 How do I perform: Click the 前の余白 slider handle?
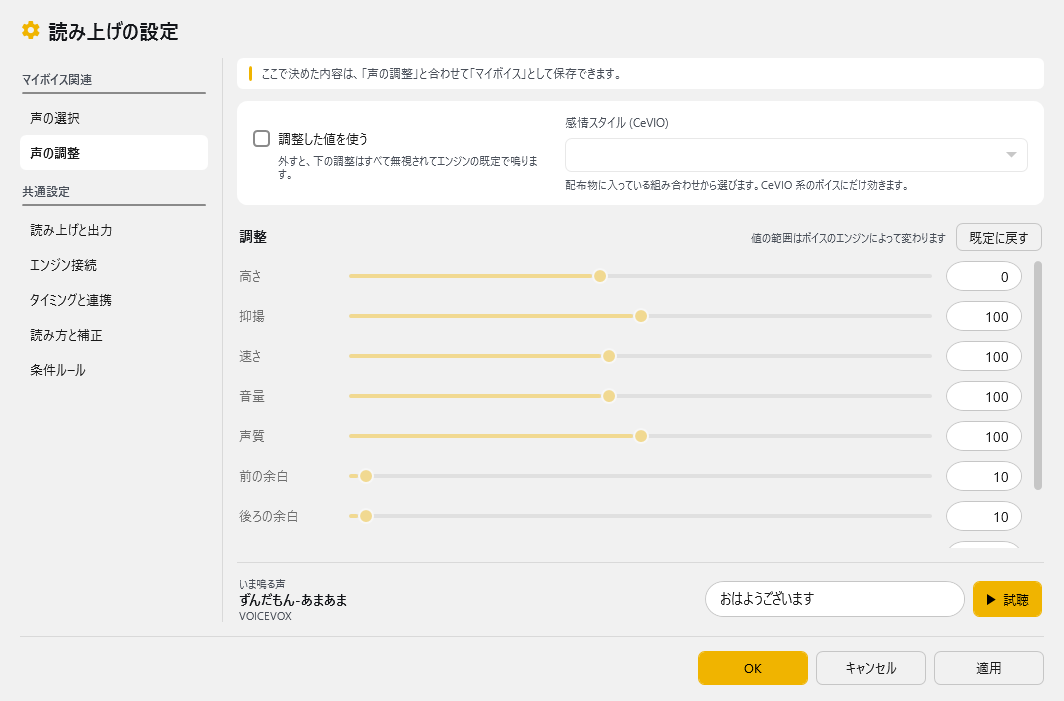tap(366, 476)
